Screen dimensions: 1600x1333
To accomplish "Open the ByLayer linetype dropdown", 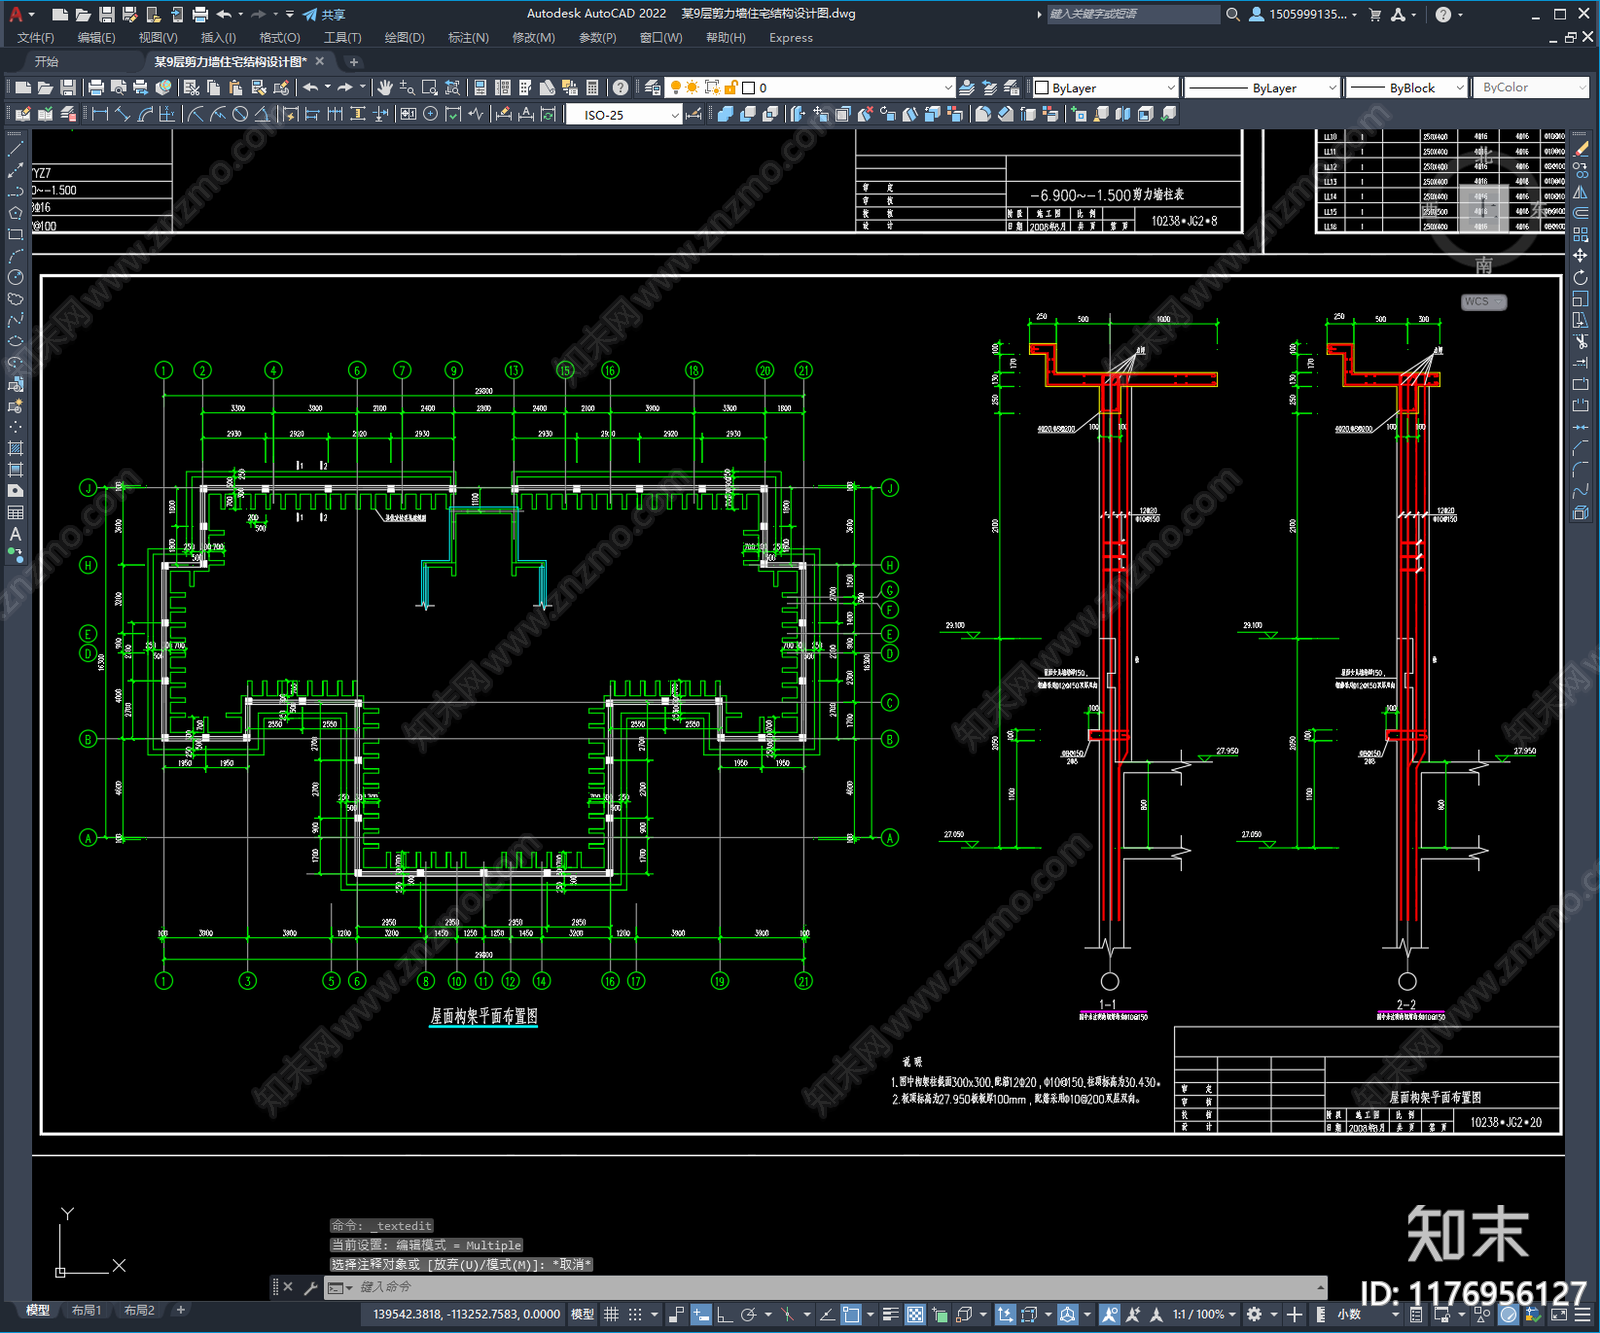I will coord(1261,88).
